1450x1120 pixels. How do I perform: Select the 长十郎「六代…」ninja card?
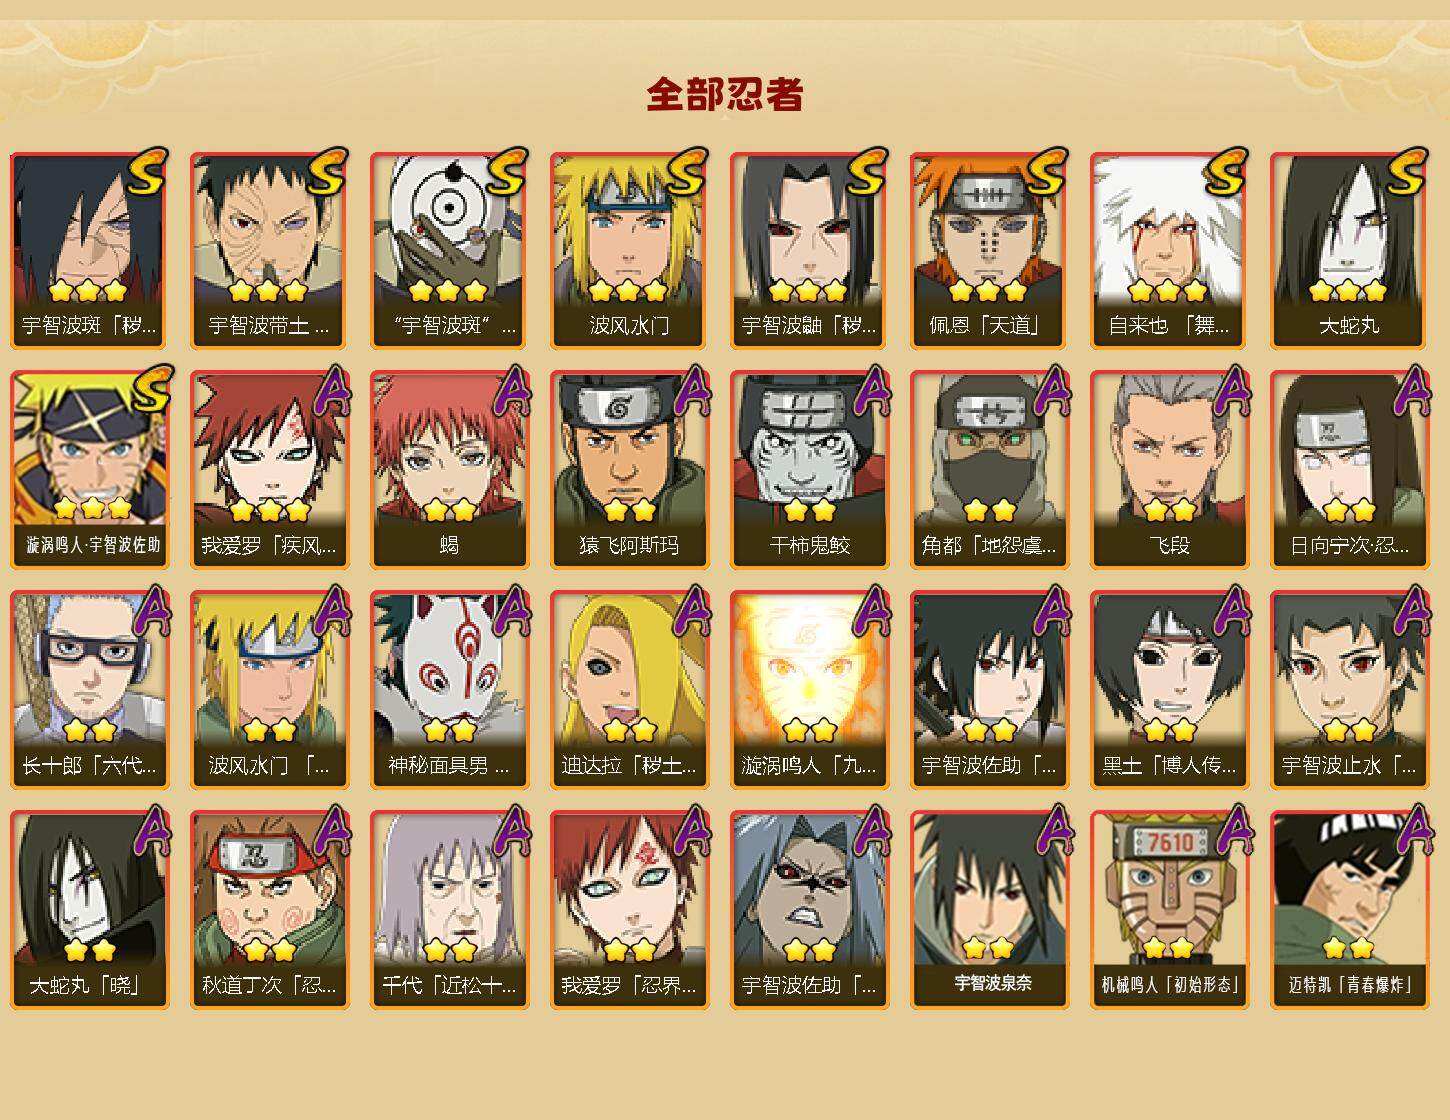click(x=89, y=690)
